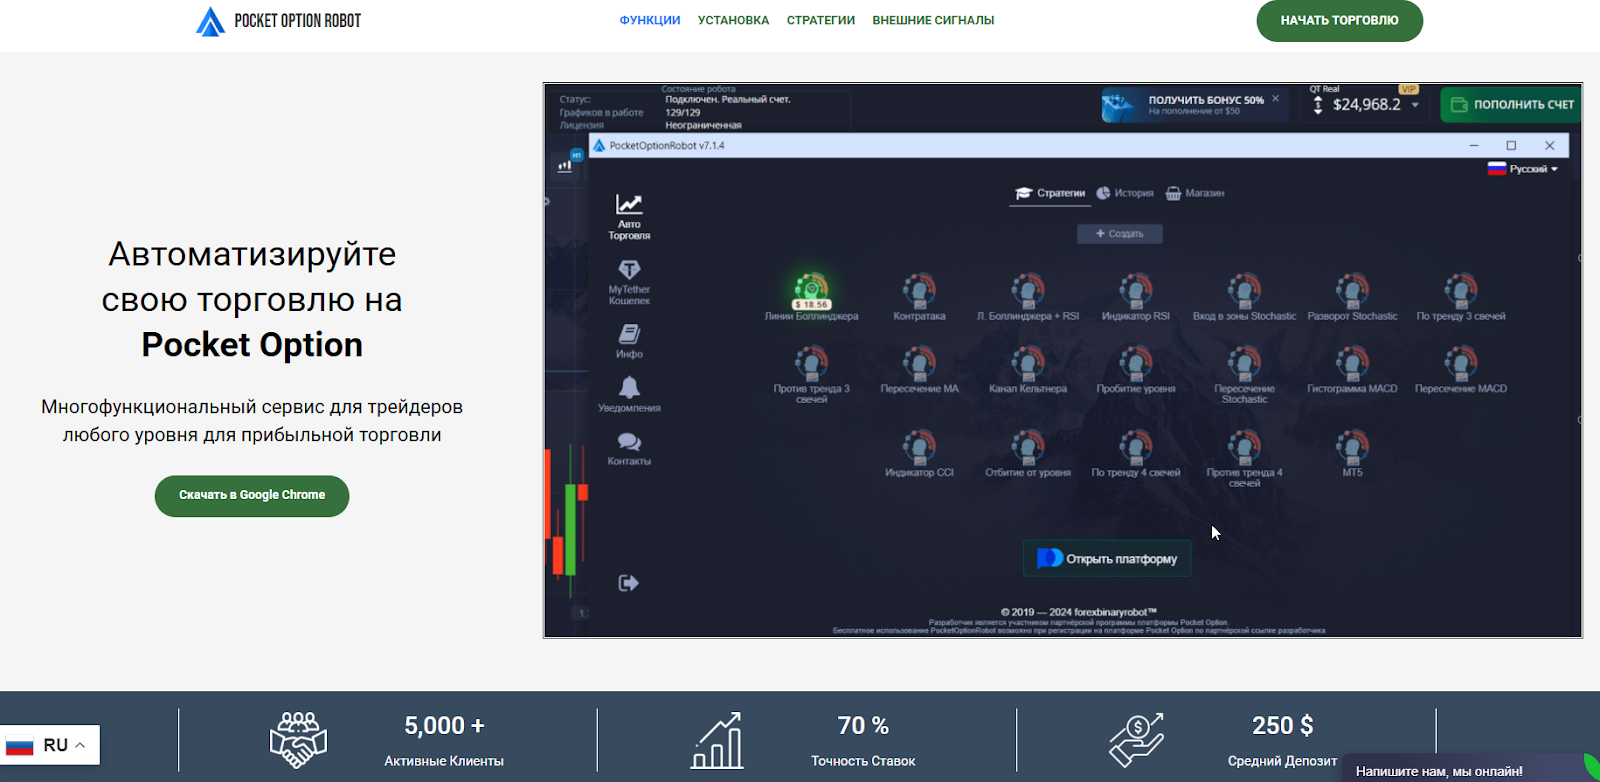The image size is (1600, 782).
Task: Click the ПОЛУЧИТЬ БОНУС 50% banner
Action: point(1193,105)
